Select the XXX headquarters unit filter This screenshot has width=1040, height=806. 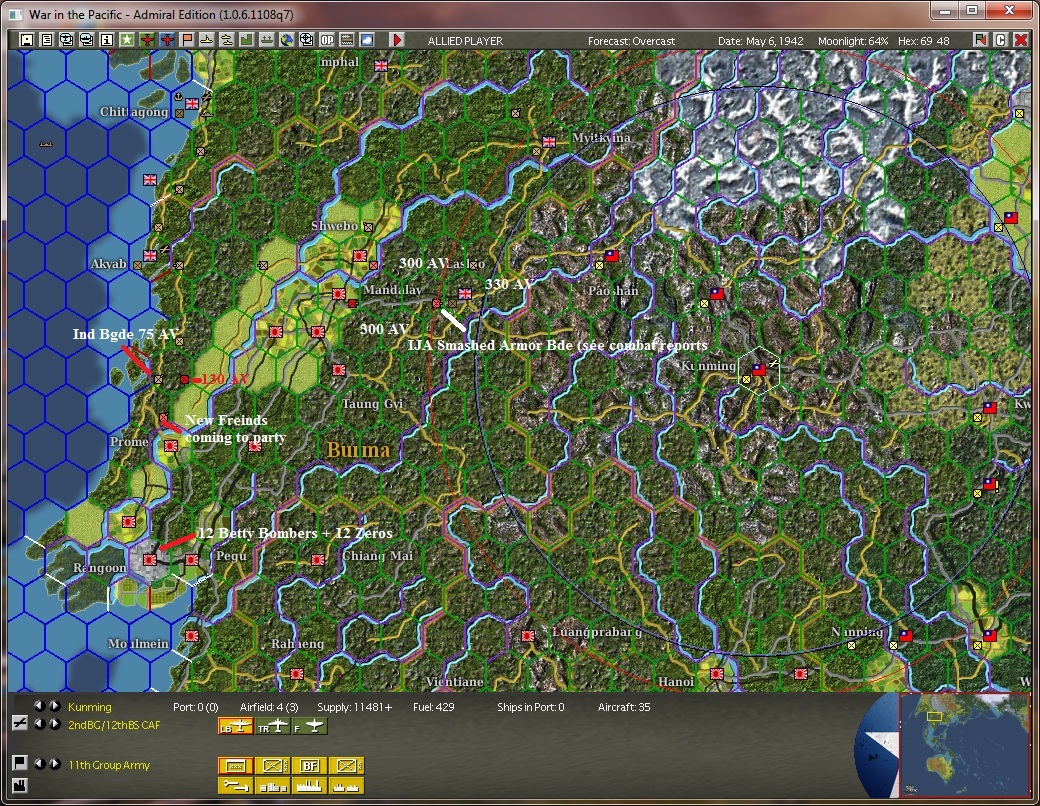(235, 766)
